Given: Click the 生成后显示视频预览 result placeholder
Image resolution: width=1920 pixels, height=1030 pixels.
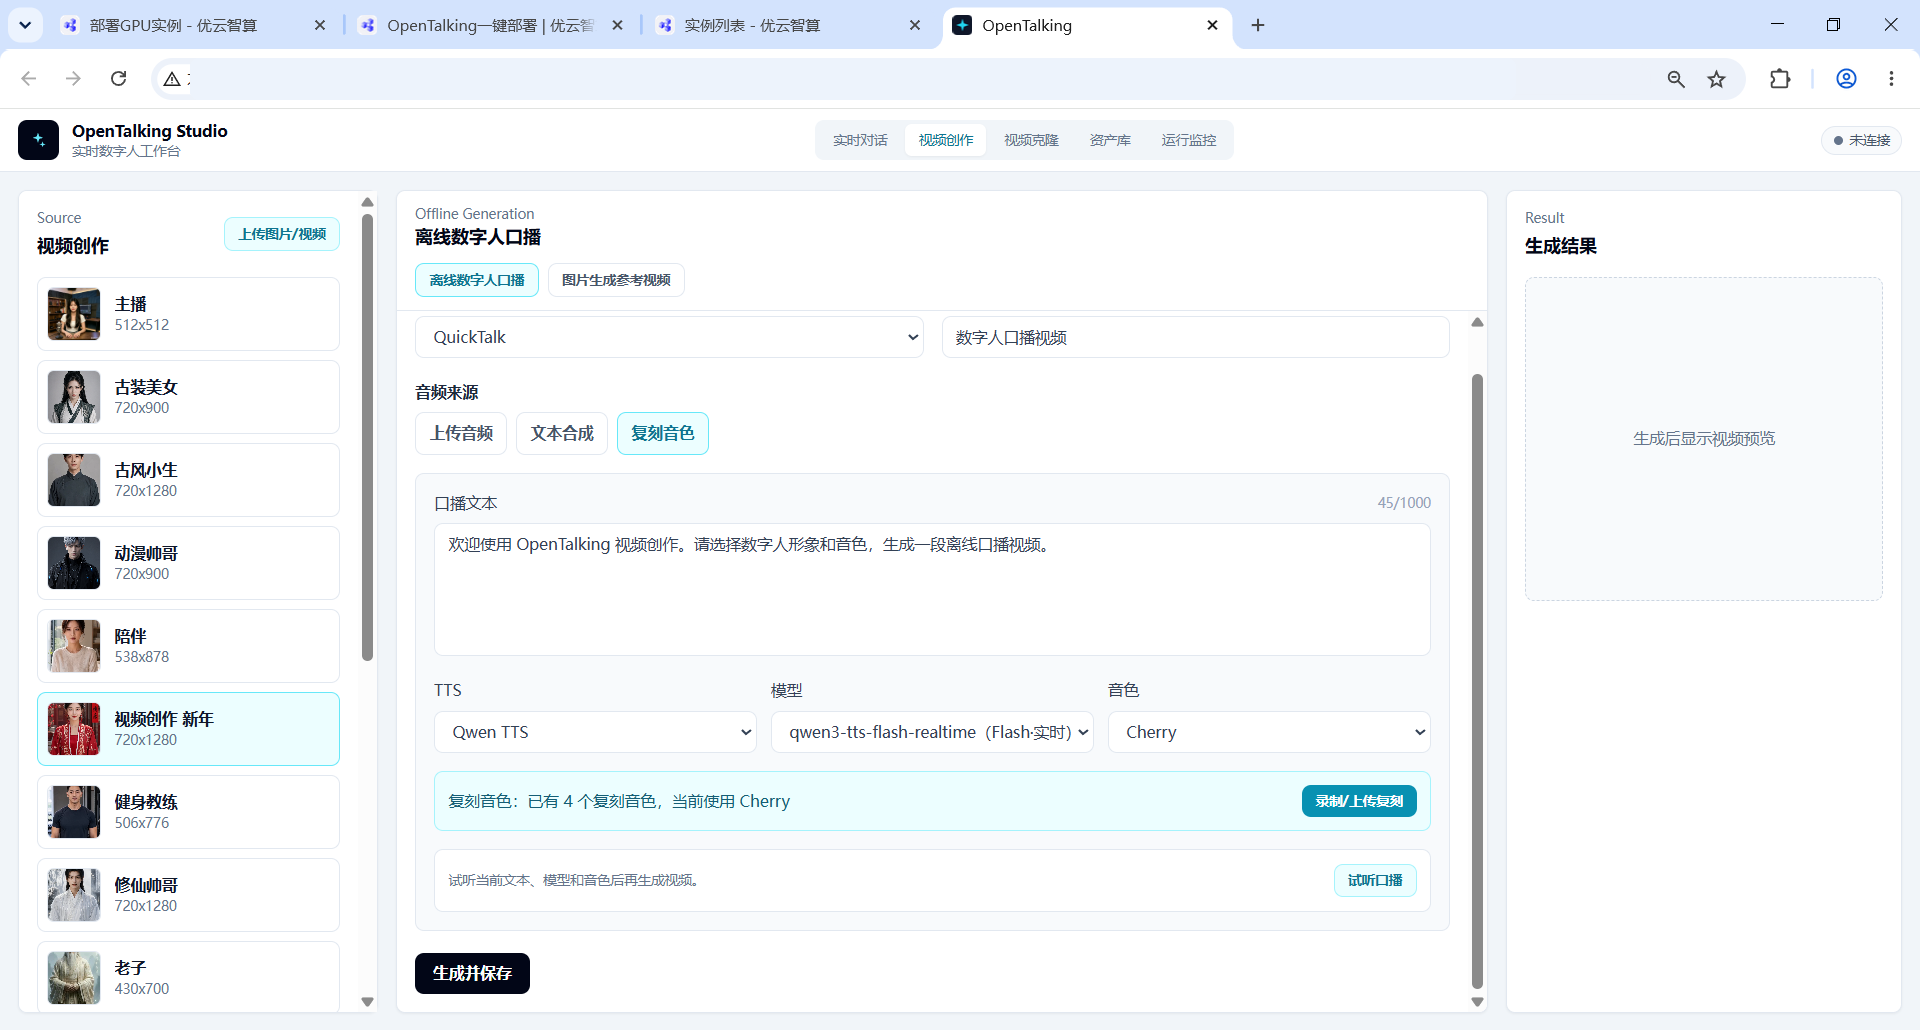Looking at the screenshot, I should [x=1703, y=439].
